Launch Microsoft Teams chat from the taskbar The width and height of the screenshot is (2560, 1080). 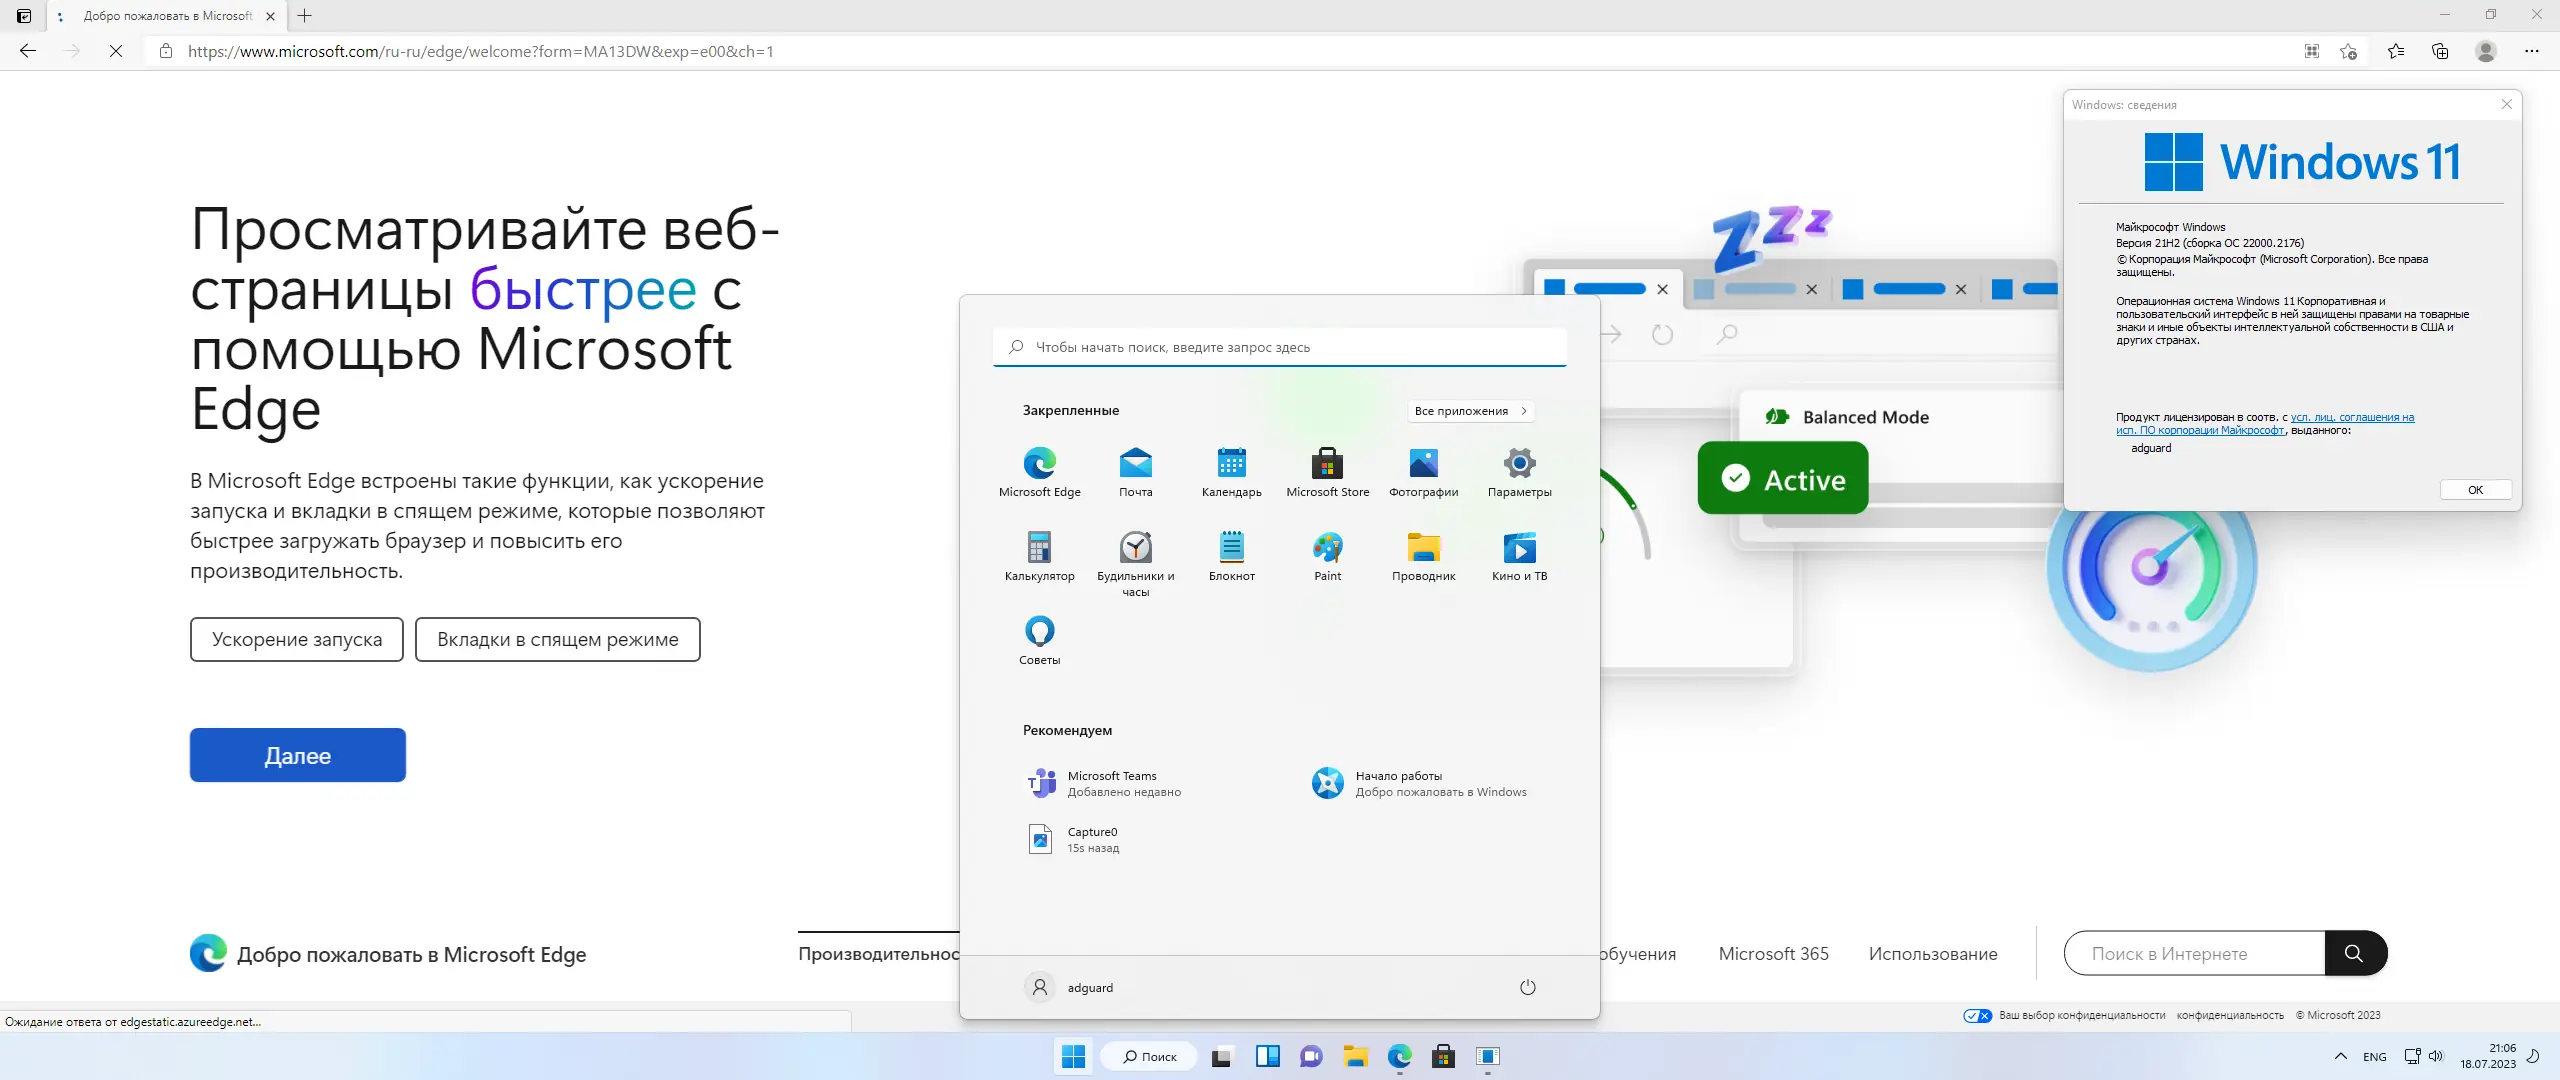1310,1056
